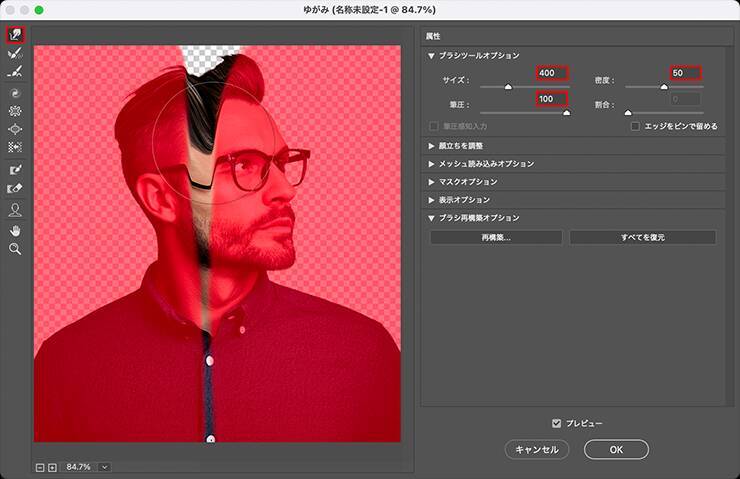Click the すべてを復元 button
Image resolution: width=740 pixels, height=479 pixels.
[x=642, y=237]
